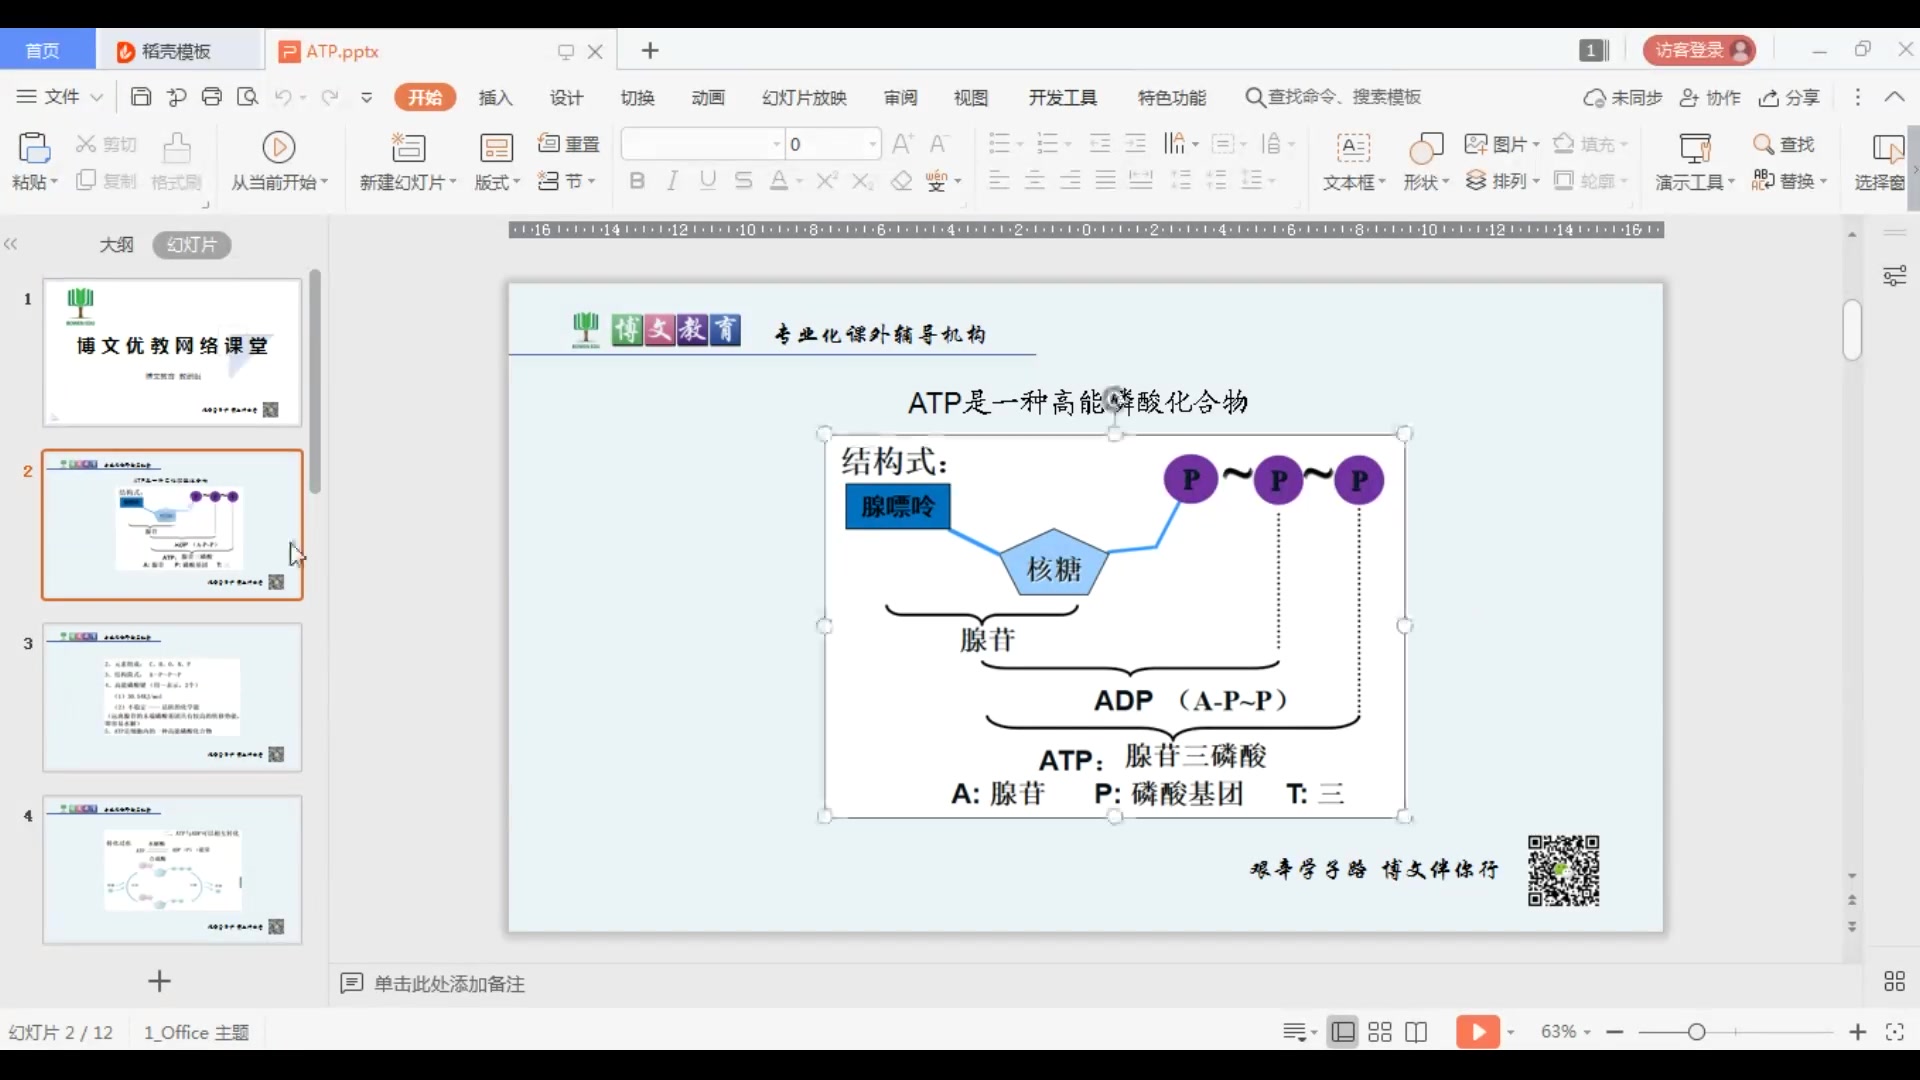Open the Layout (版式) dropdown
The image size is (1920, 1080).
click(497, 182)
